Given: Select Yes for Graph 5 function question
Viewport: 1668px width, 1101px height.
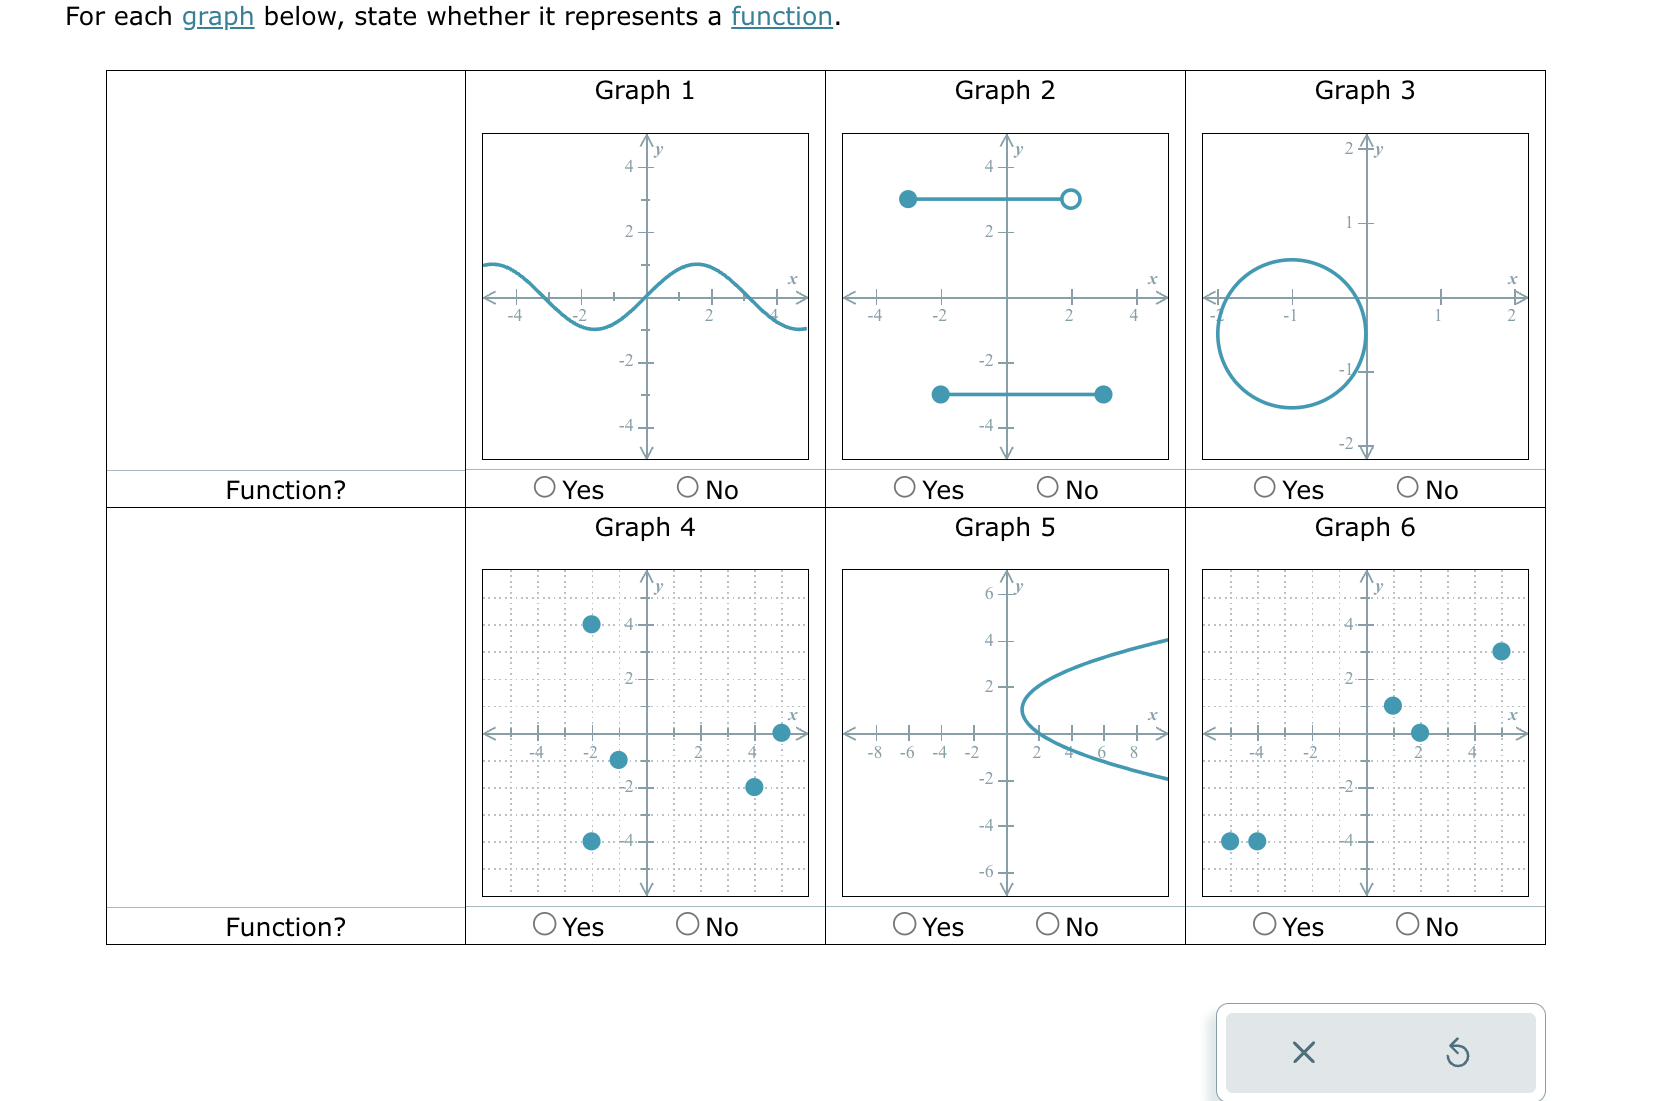Looking at the screenshot, I should click(904, 925).
